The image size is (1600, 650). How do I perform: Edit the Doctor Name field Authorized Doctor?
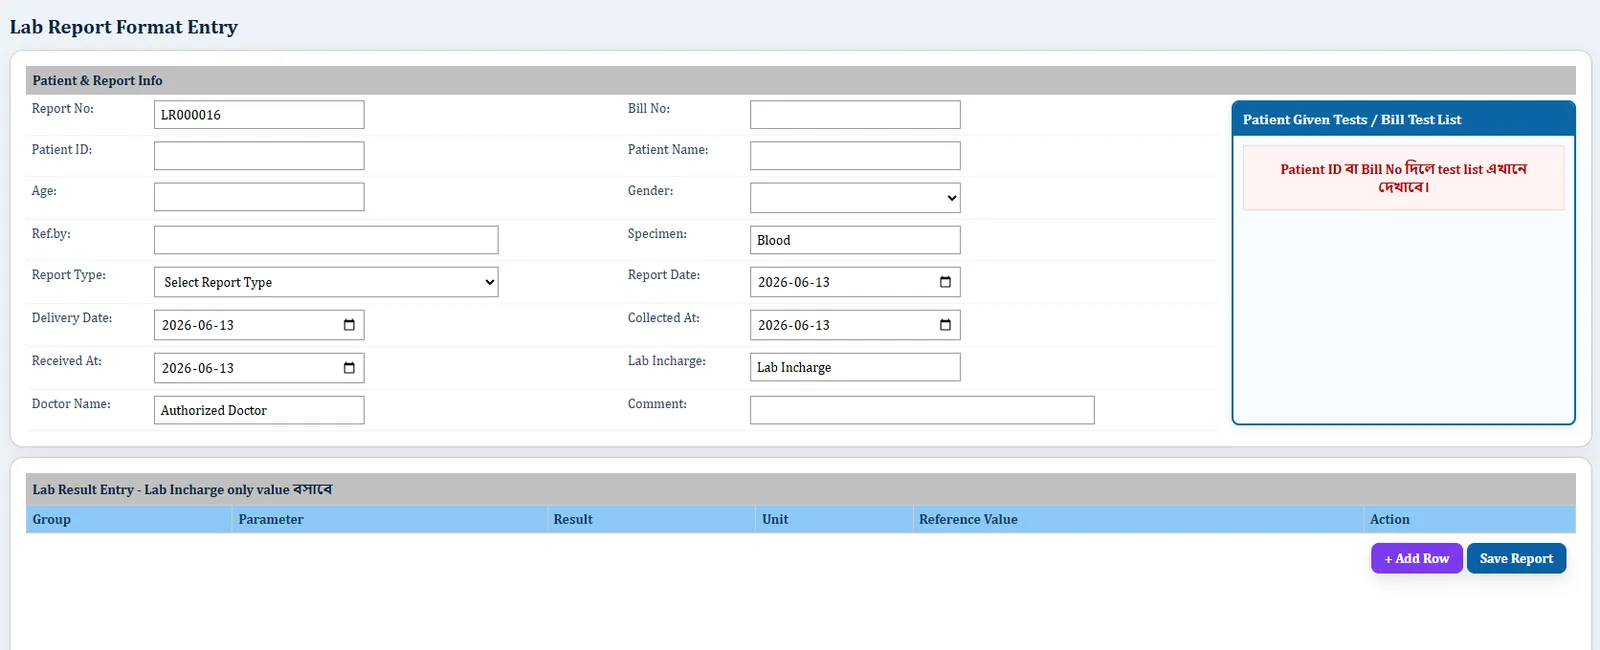pyautogui.click(x=259, y=410)
